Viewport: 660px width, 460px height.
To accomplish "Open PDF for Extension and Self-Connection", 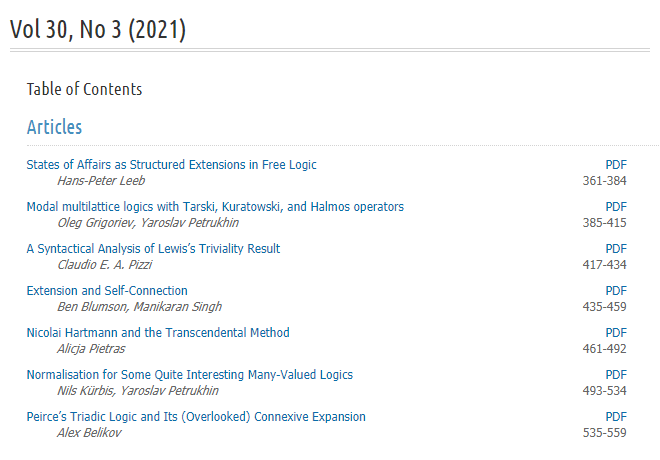I will pos(616,291).
